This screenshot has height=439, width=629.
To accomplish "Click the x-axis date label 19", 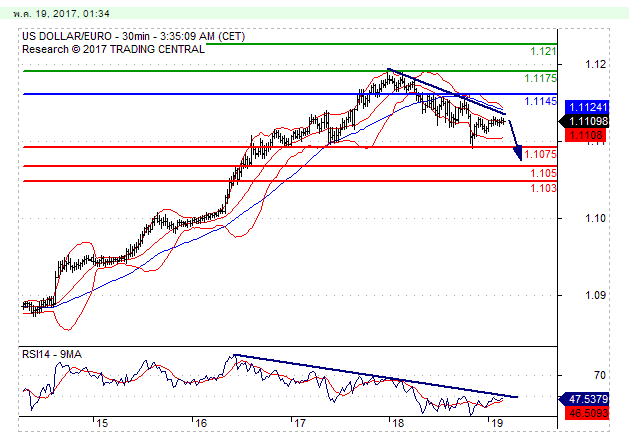I will click(x=497, y=423).
